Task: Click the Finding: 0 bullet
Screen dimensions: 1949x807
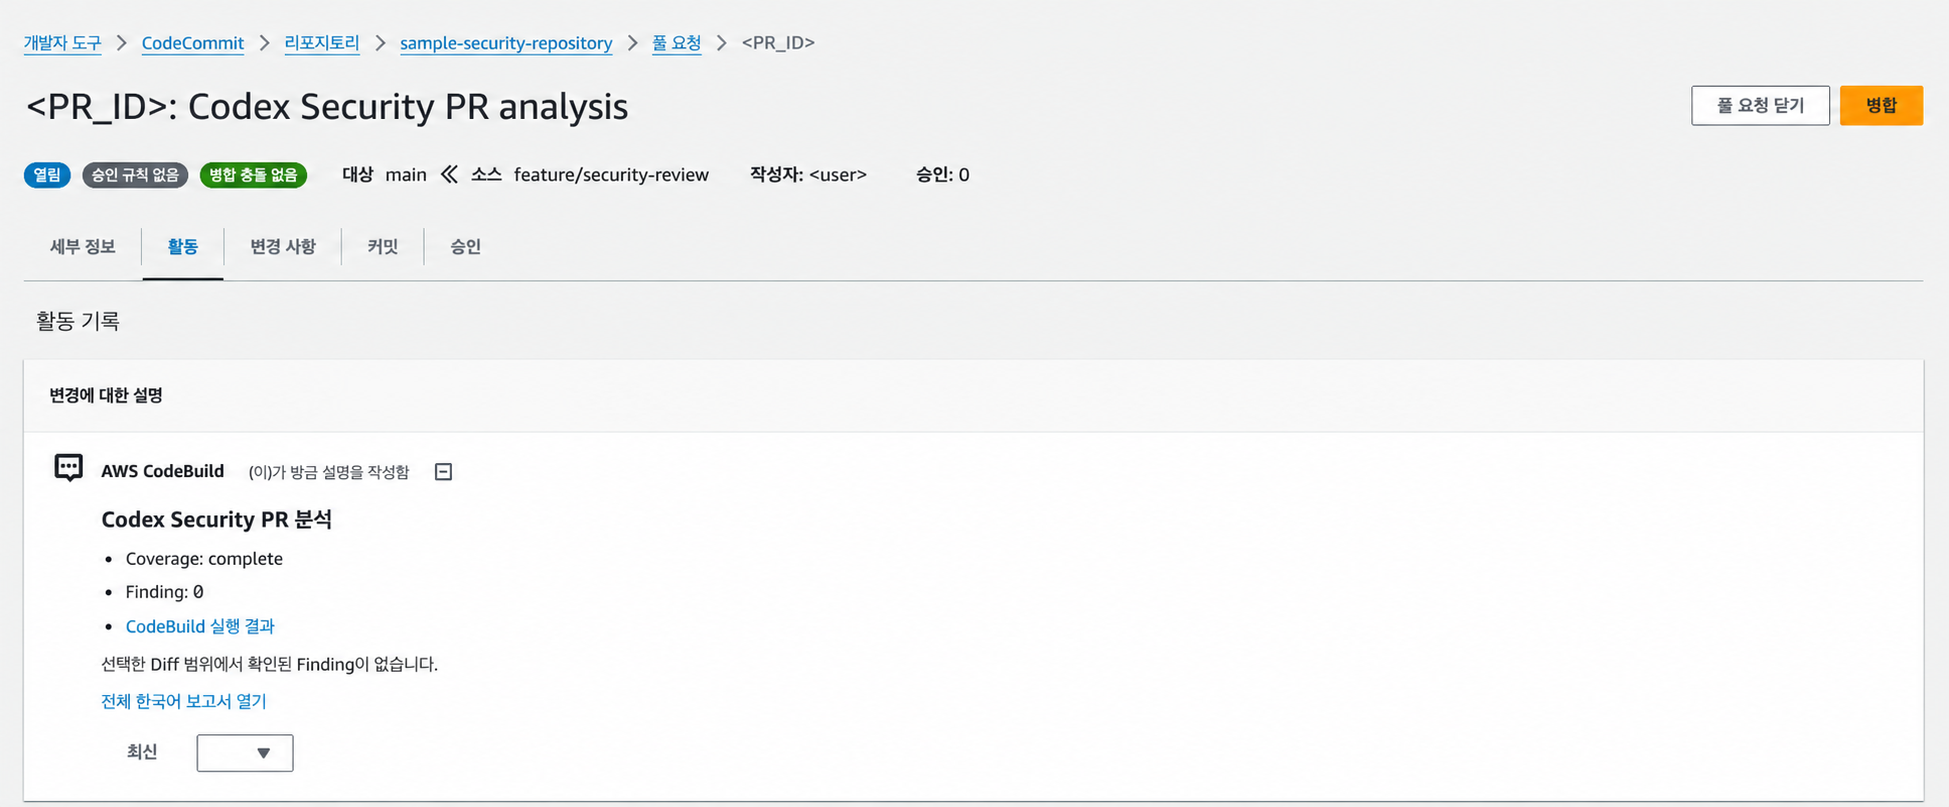Action: [x=165, y=592]
